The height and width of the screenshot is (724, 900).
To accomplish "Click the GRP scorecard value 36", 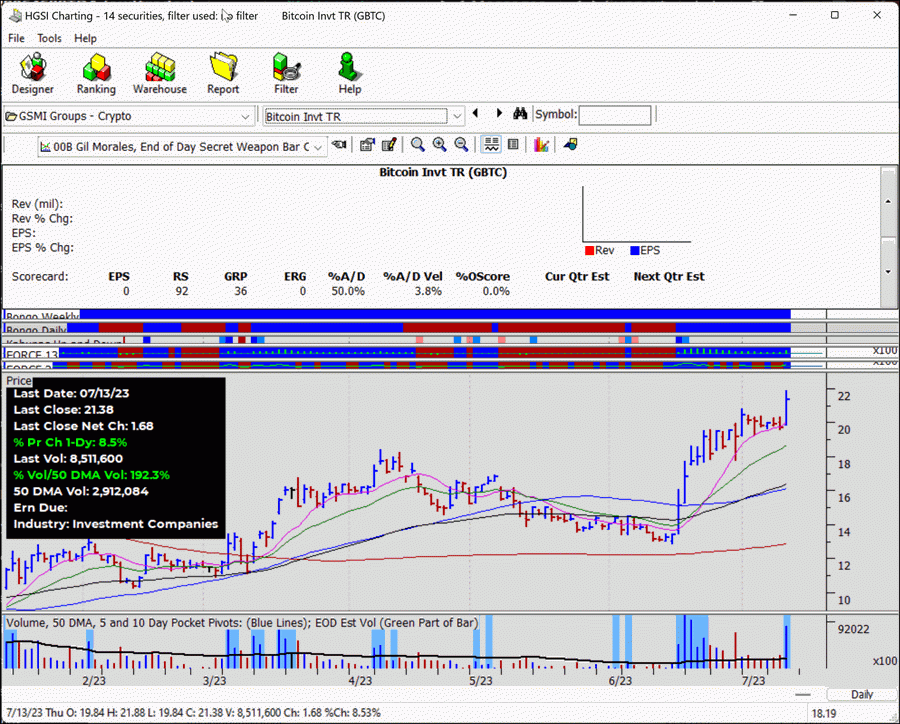I will (240, 291).
